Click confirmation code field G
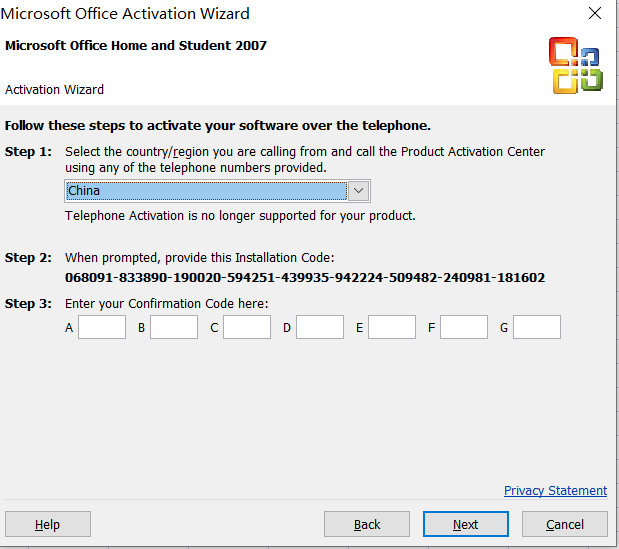This screenshot has width=619, height=549. 537,327
